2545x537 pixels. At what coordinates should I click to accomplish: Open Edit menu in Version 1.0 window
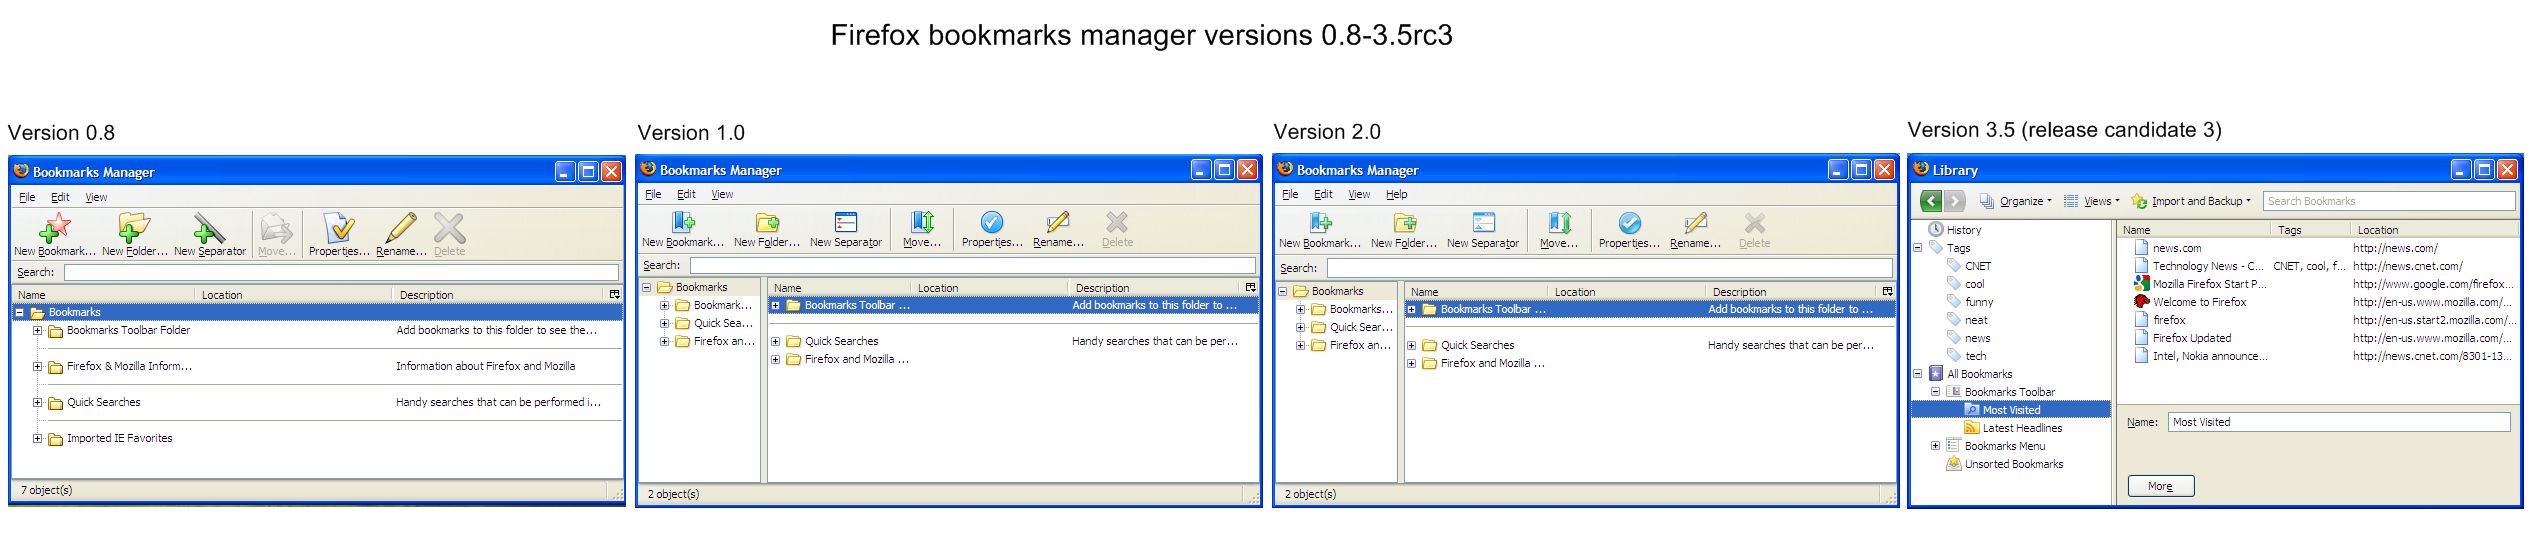point(686,194)
